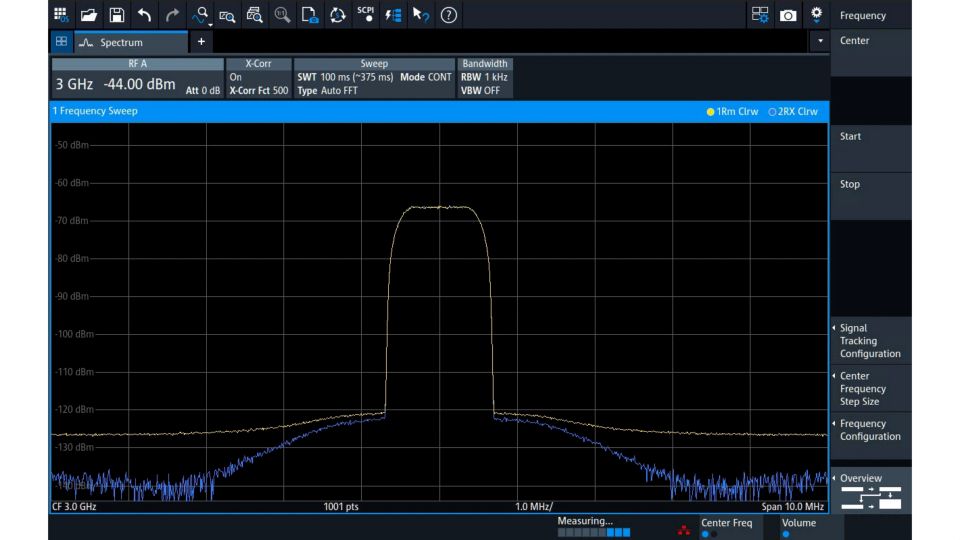Image resolution: width=960 pixels, height=540 pixels.
Task: Select the 1Rm Clrw trace label
Action: (x=732, y=111)
